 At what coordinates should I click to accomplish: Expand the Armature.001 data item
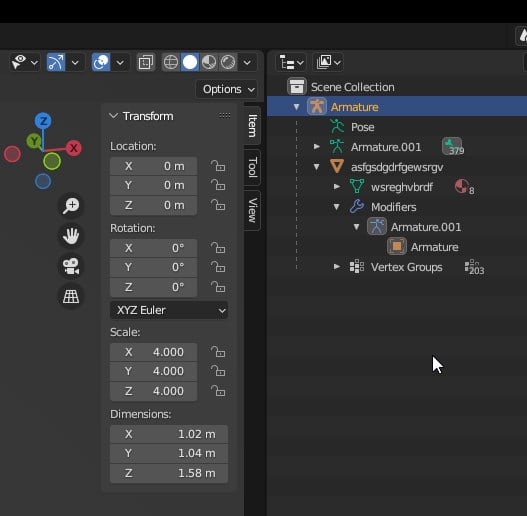point(316,147)
